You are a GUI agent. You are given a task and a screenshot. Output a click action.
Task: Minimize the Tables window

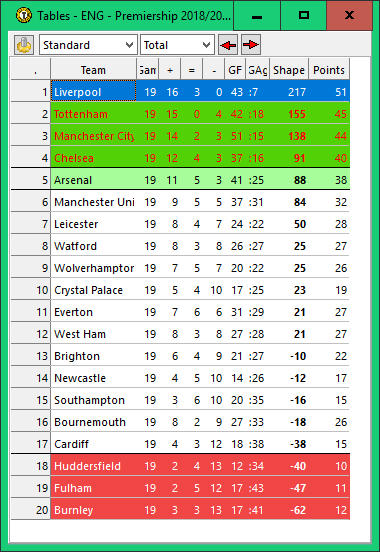pos(257,15)
